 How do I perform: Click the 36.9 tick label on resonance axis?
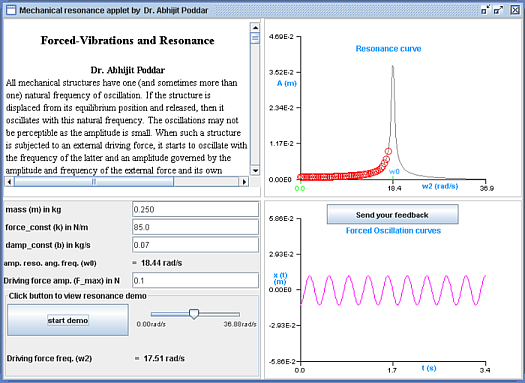pos(486,188)
